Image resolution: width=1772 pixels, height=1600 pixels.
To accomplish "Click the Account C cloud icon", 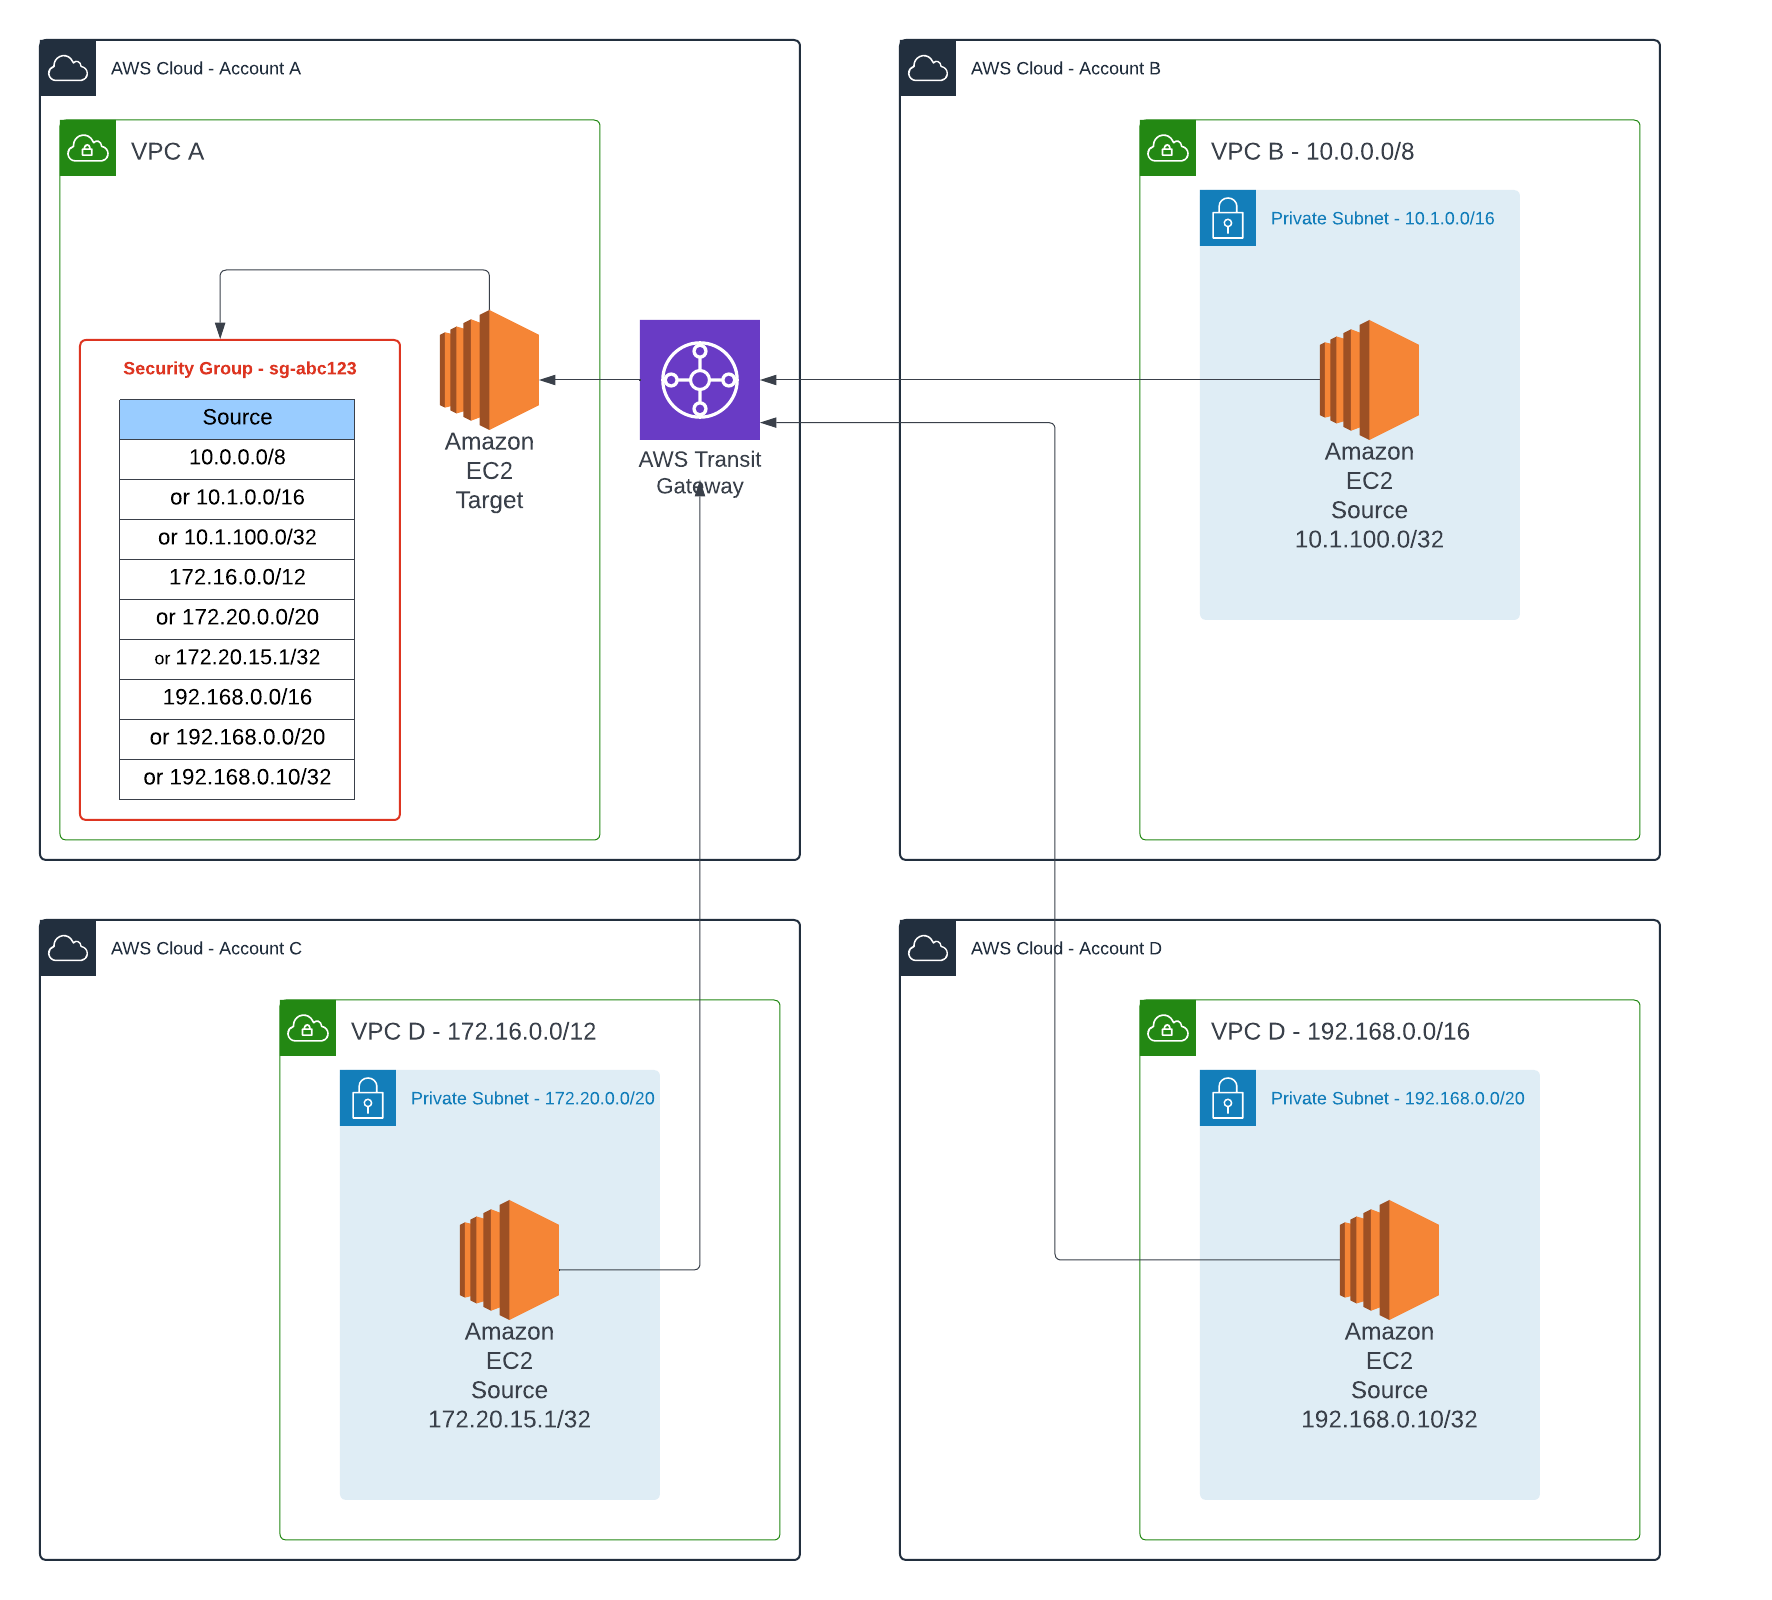I will click(68, 948).
